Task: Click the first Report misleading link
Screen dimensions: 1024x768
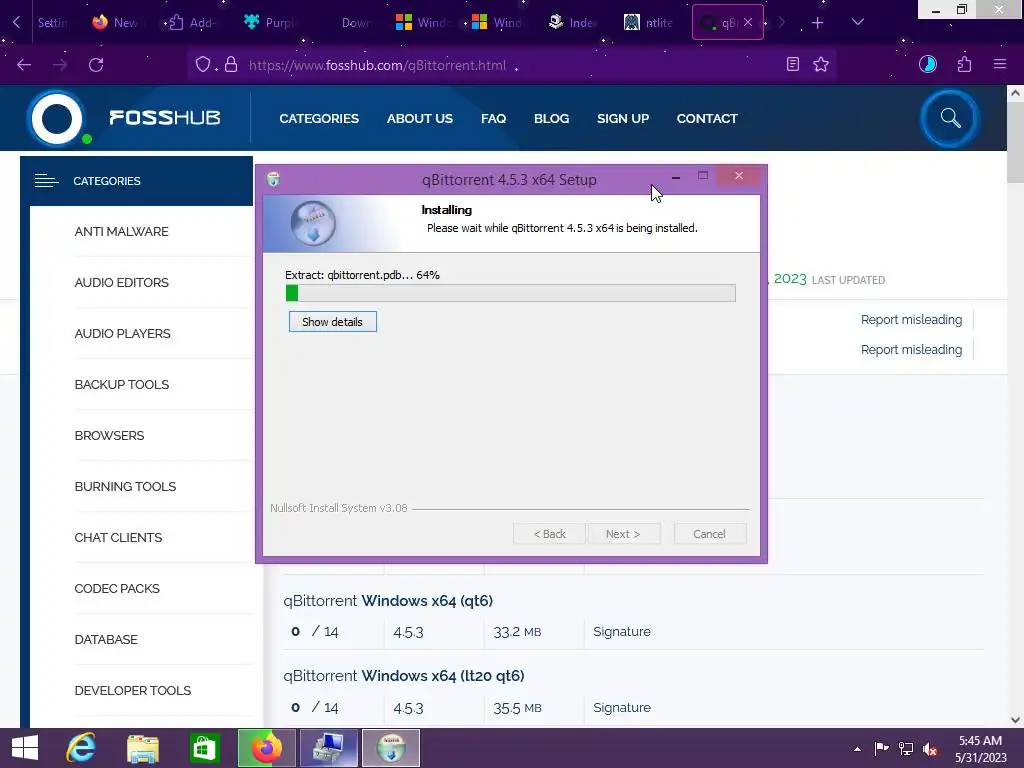Action: click(x=911, y=319)
